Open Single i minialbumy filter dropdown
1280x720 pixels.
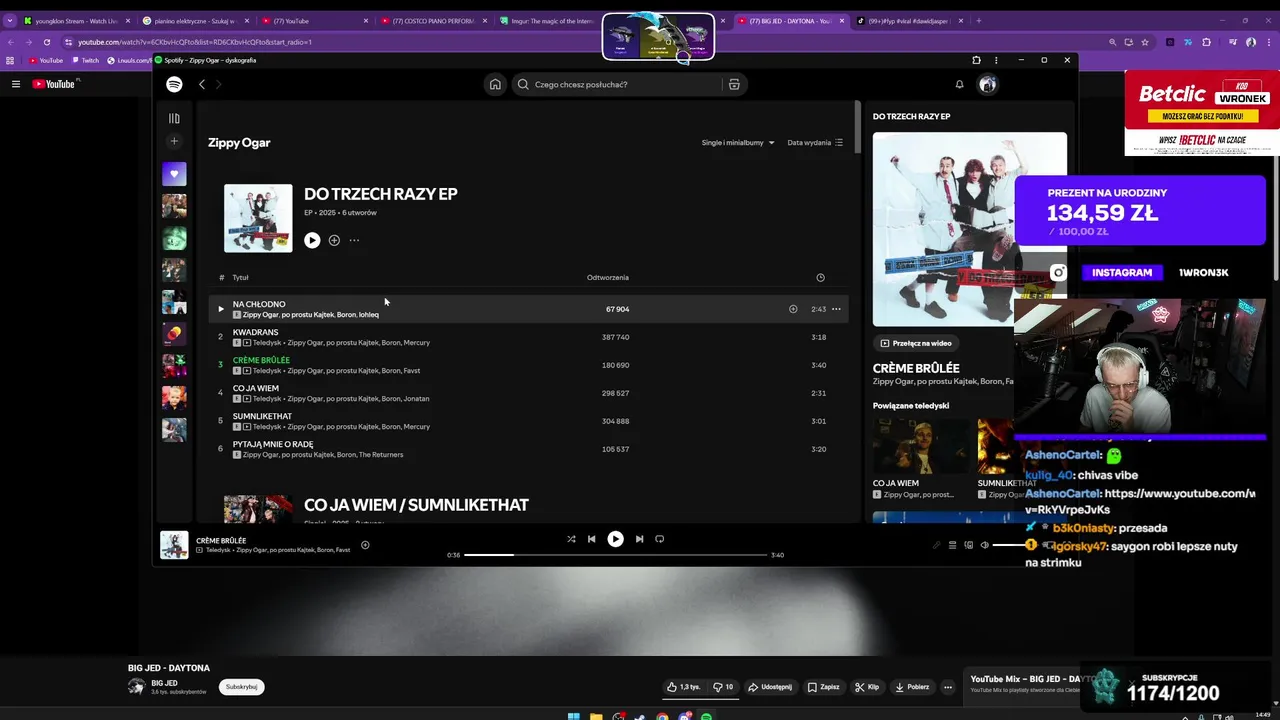[x=738, y=143]
